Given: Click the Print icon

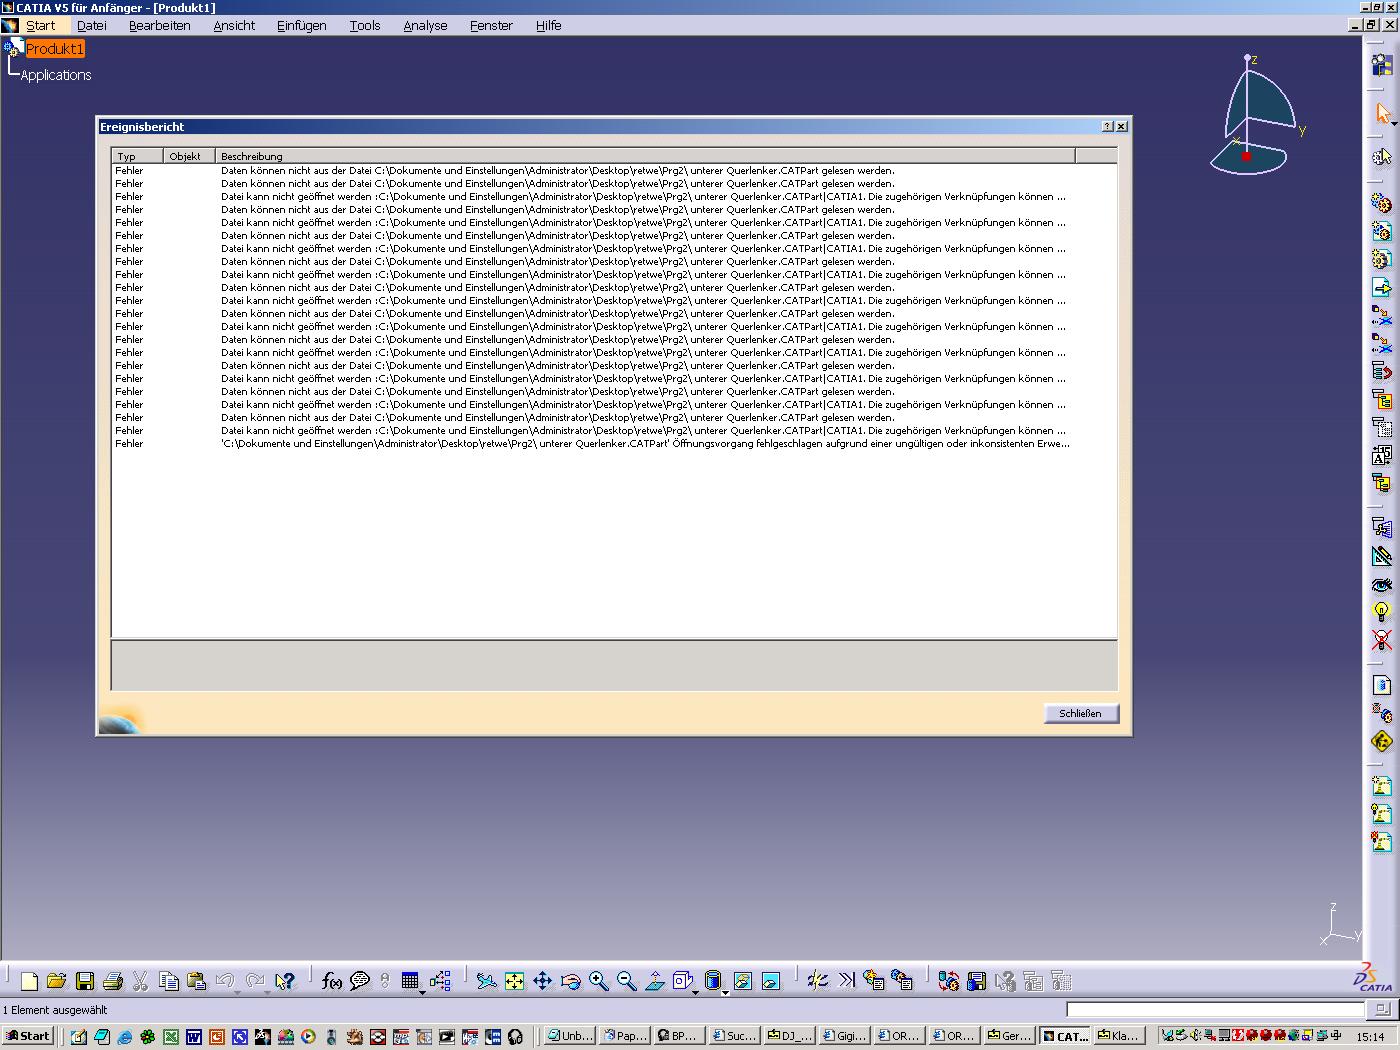Looking at the screenshot, I should tap(113, 981).
